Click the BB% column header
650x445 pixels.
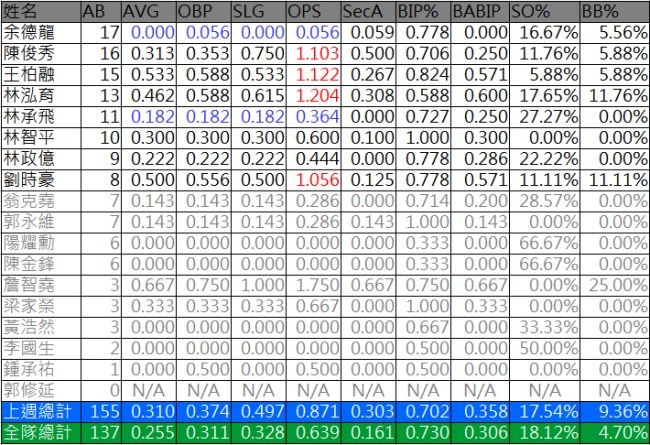tap(615, 12)
